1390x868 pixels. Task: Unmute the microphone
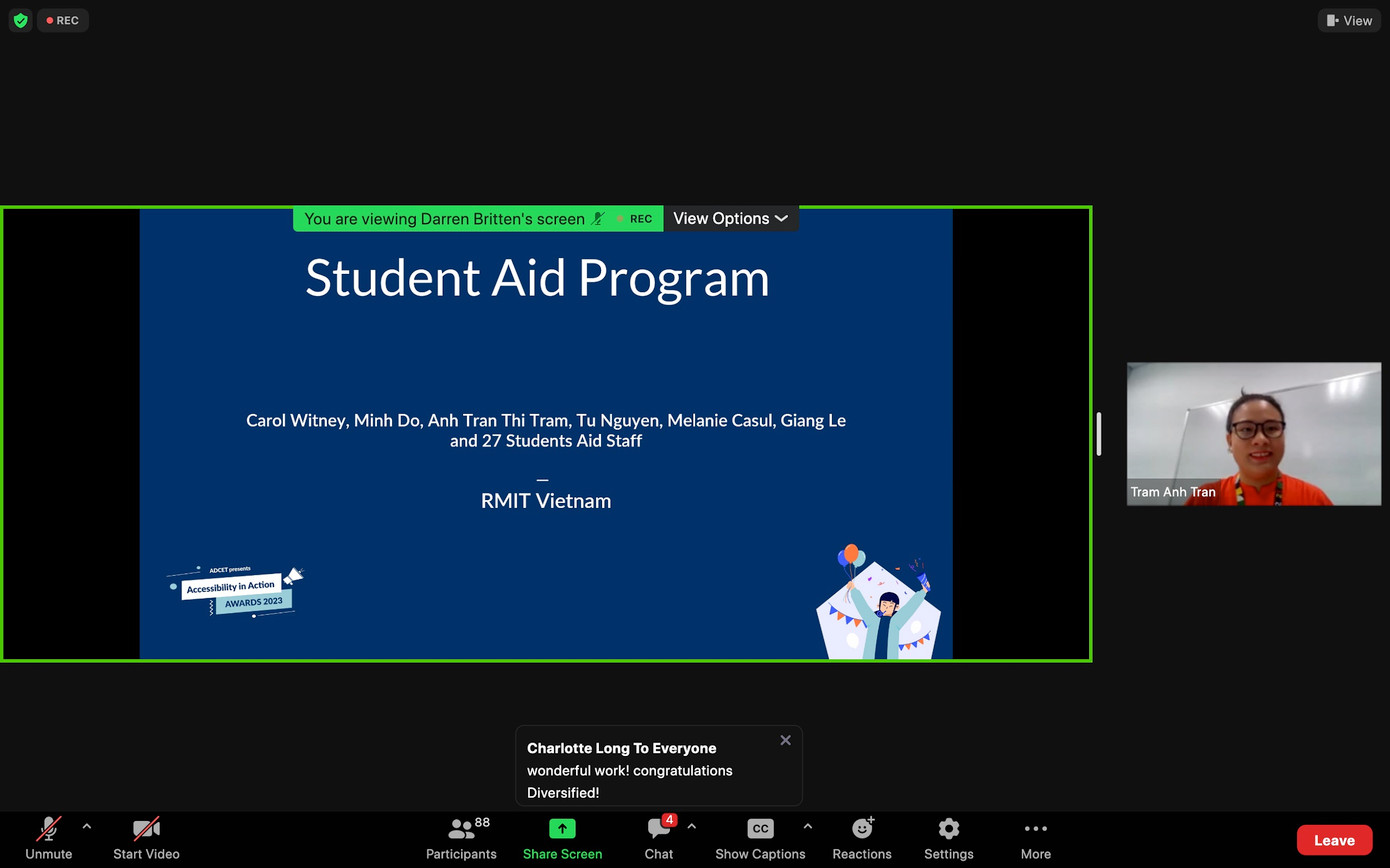[48, 838]
